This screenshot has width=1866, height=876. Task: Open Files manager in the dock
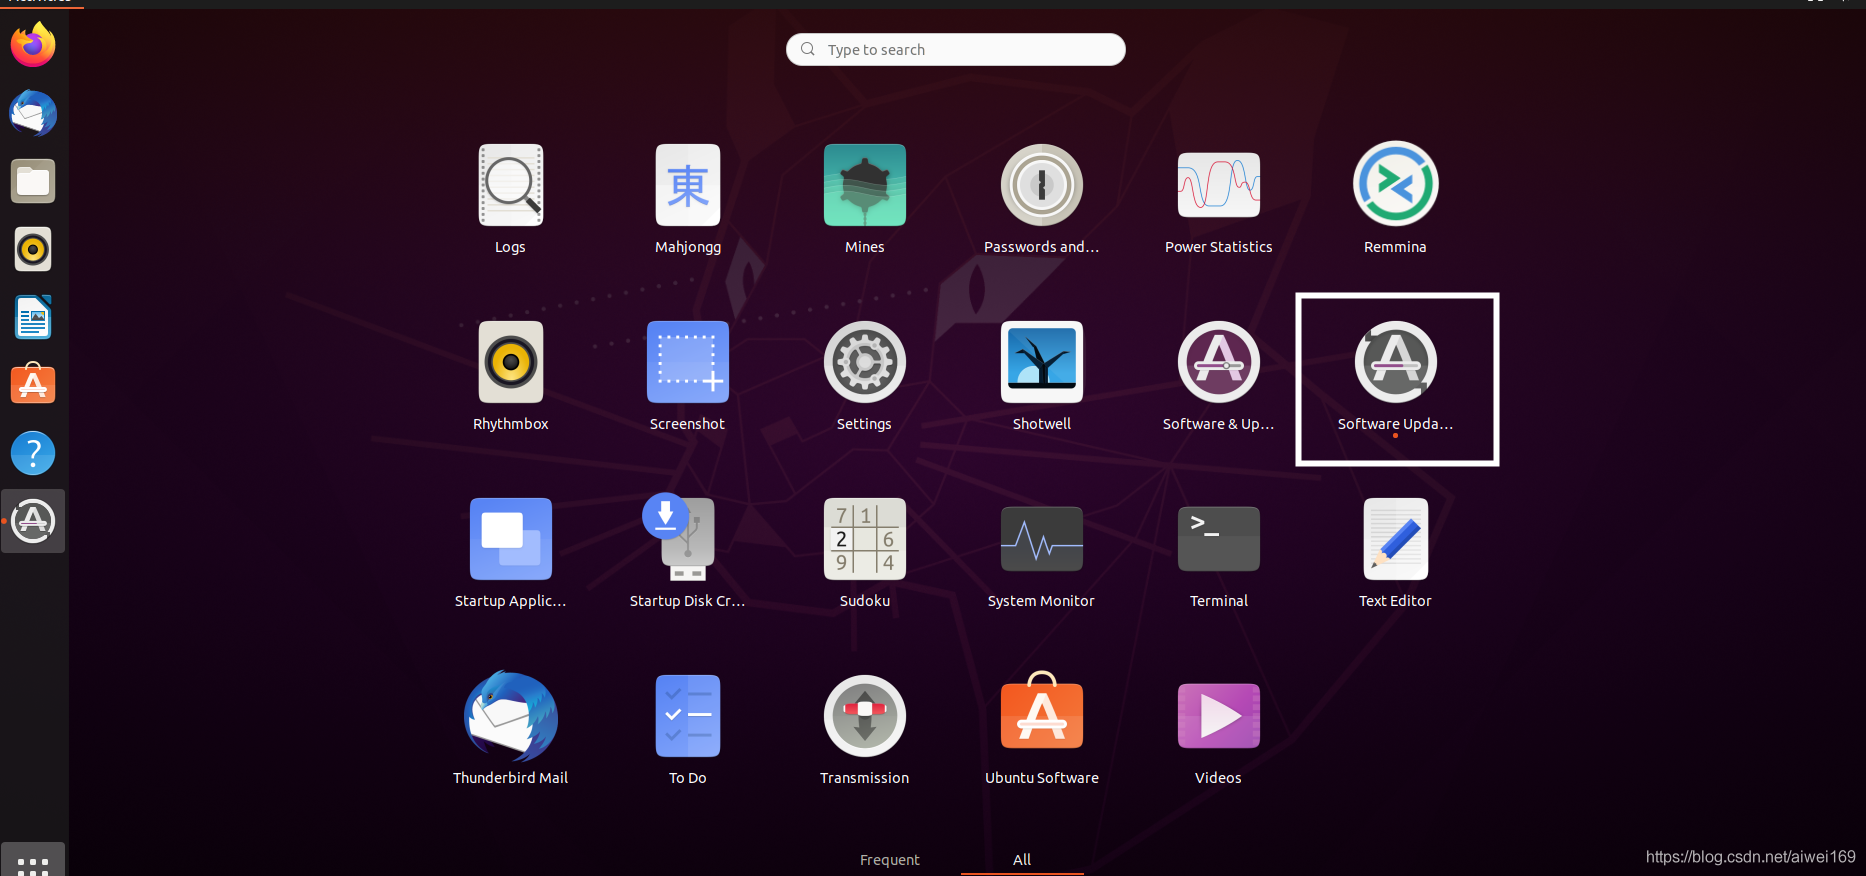(33, 181)
